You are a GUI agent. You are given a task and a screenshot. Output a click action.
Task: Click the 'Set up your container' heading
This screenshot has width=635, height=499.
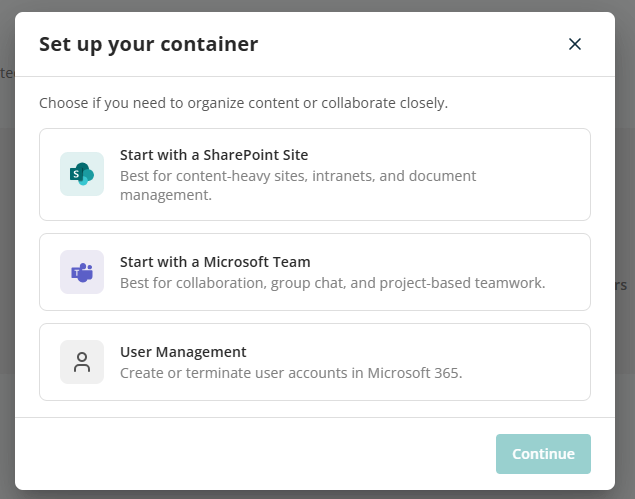click(149, 44)
